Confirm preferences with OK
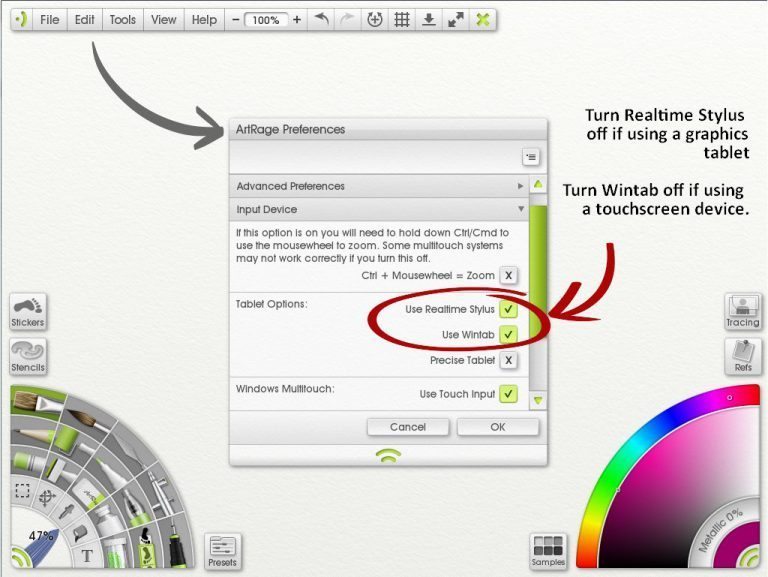This screenshot has width=768, height=577. (x=498, y=427)
